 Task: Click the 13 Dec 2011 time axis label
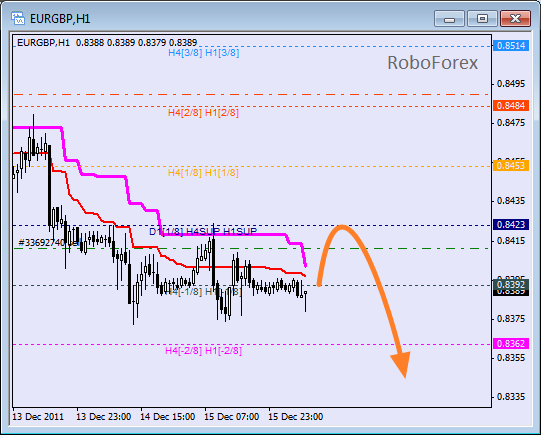coord(38,417)
